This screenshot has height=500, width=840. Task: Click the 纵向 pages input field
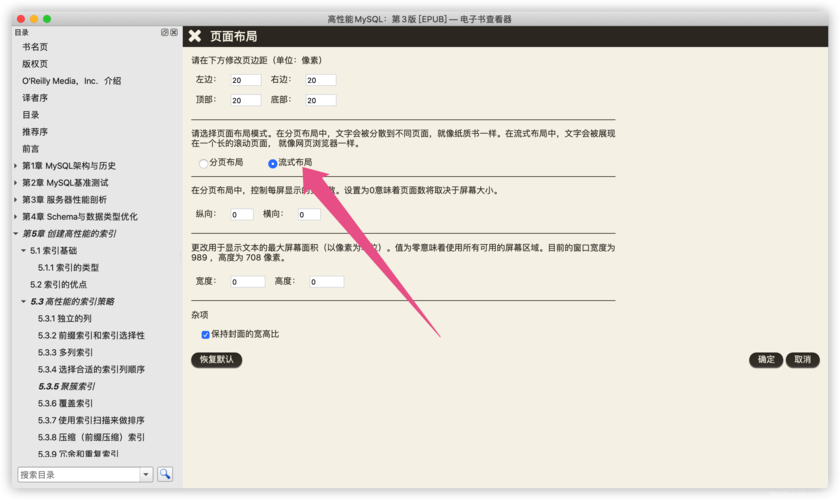[242, 214]
